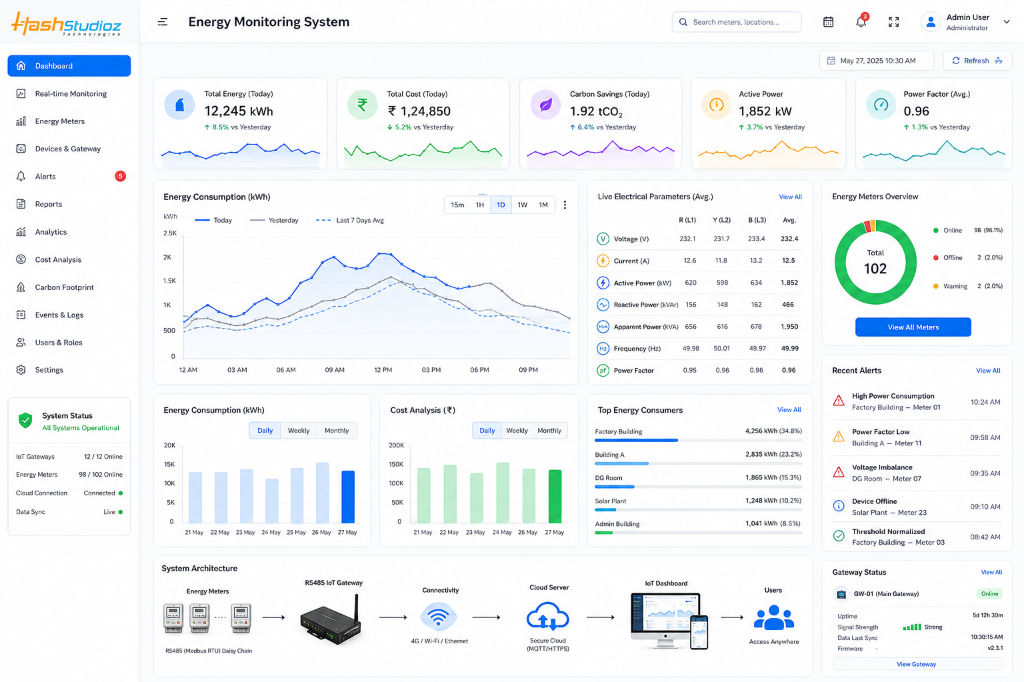Viewport: 1024px width, 682px height.
Task: Click the Events & Logs sidebar icon
Action: (x=21, y=315)
